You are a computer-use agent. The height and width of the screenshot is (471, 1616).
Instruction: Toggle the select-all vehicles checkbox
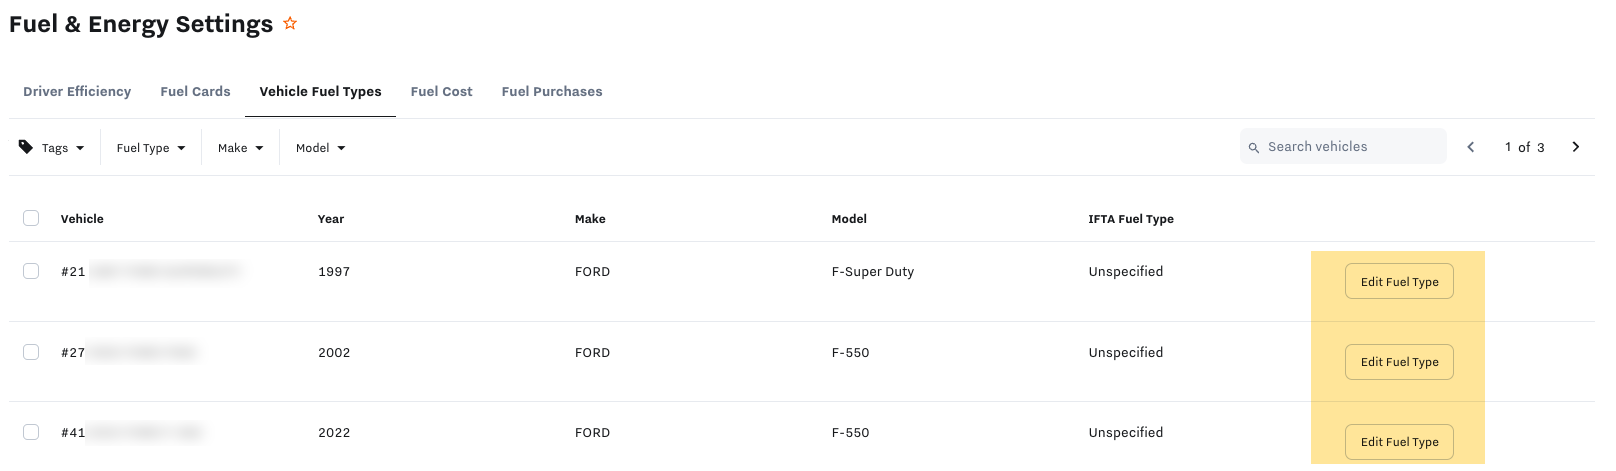31,218
